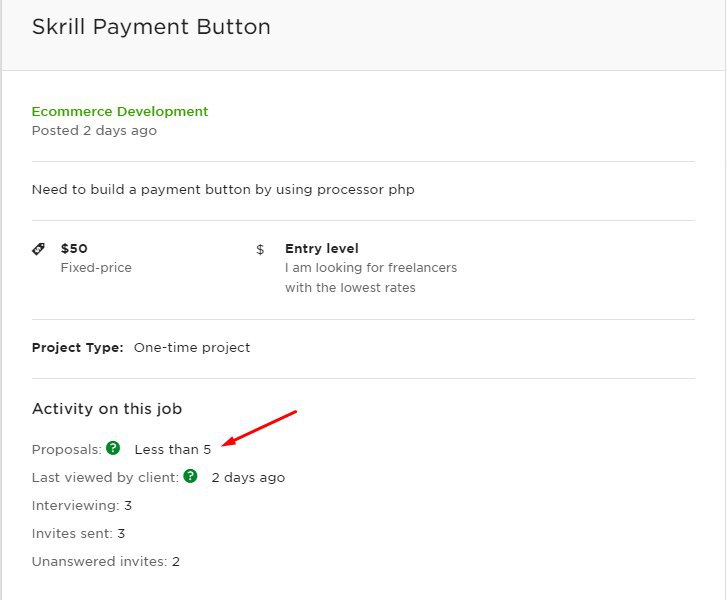Click the Less than 5 proposals value
The height and width of the screenshot is (600, 727).
(x=172, y=449)
